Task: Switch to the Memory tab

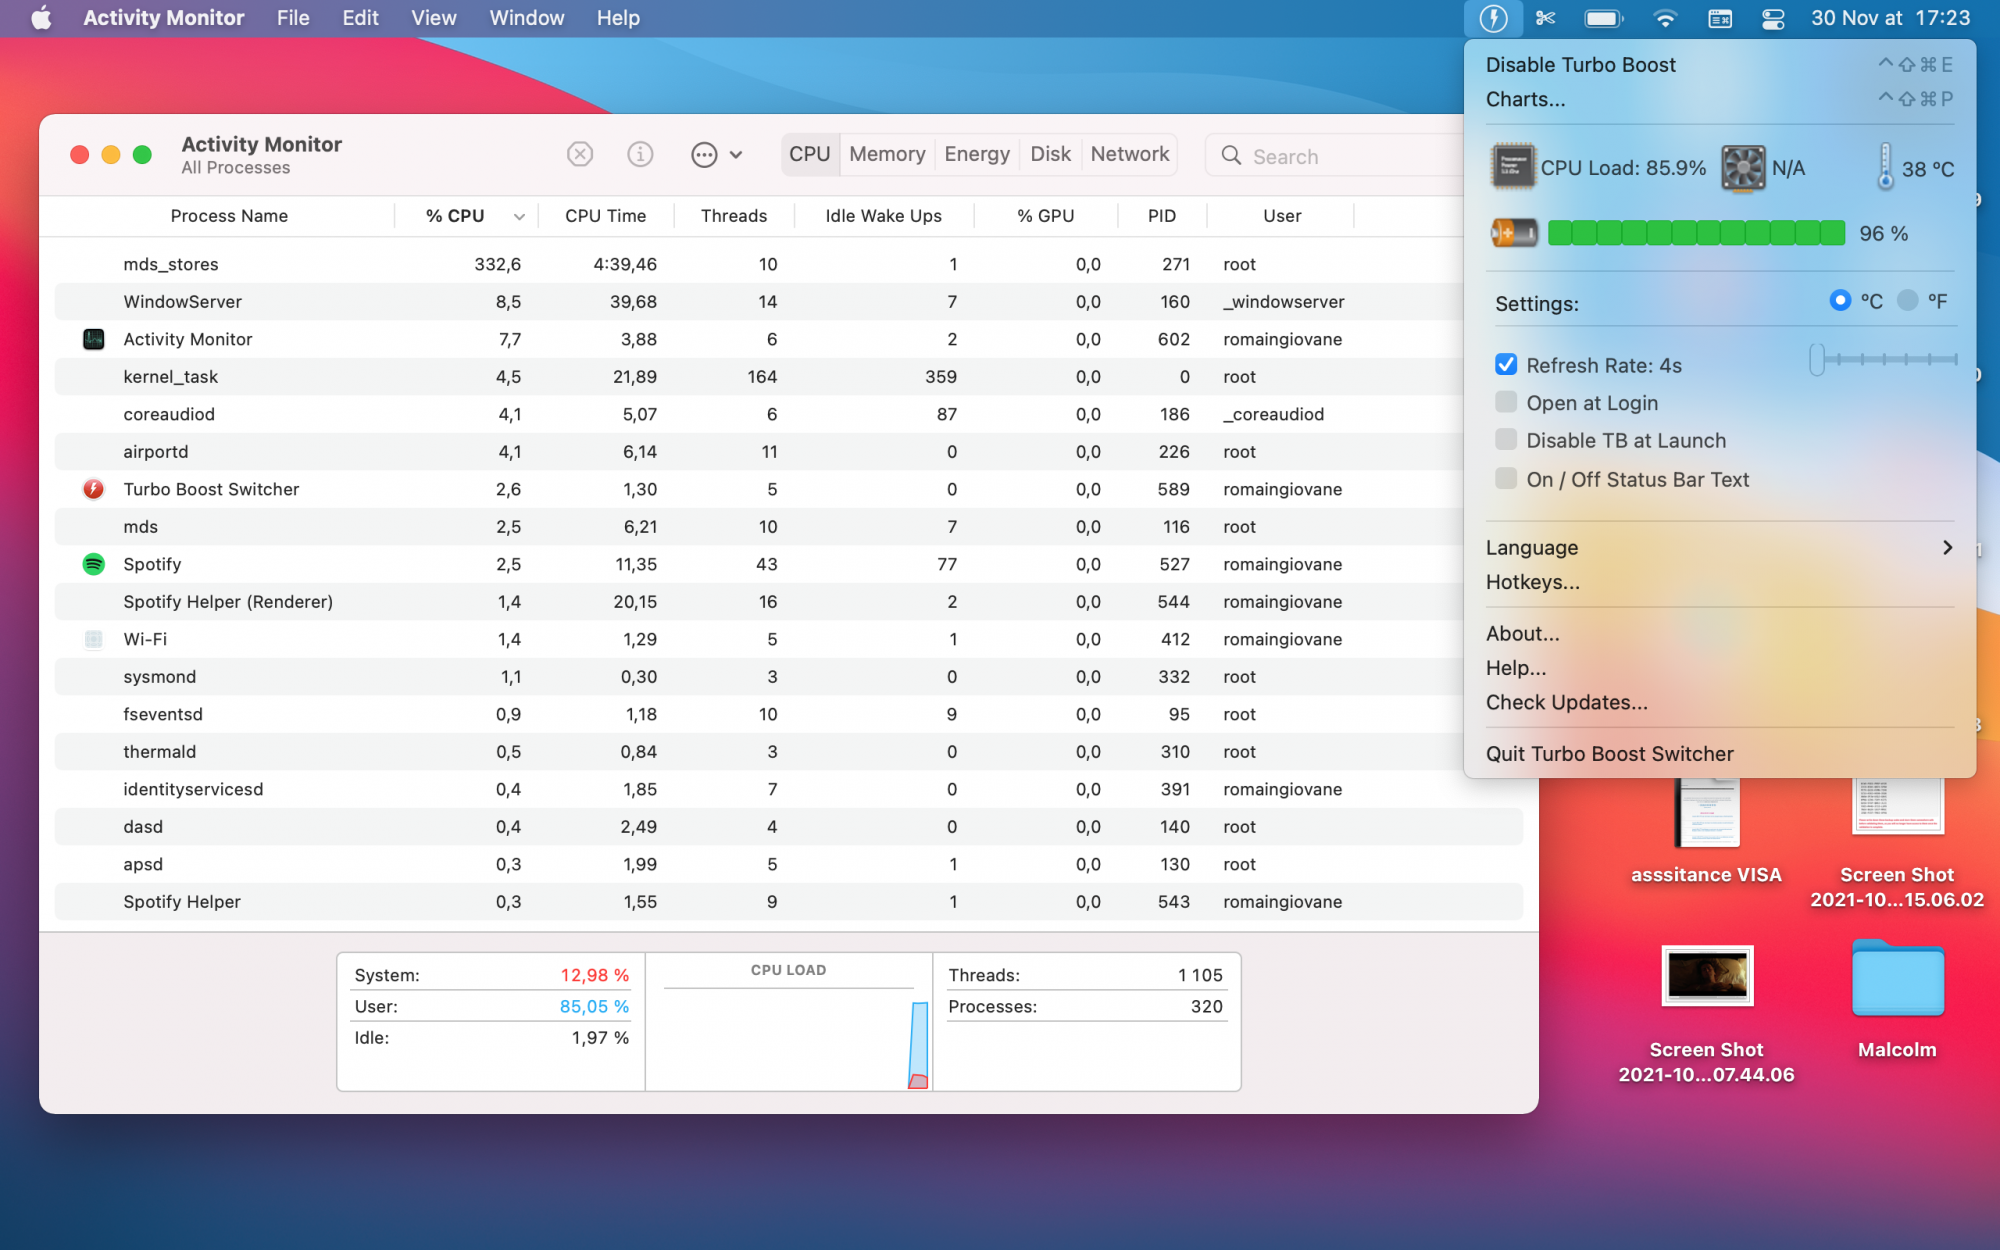Action: click(x=886, y=154)
